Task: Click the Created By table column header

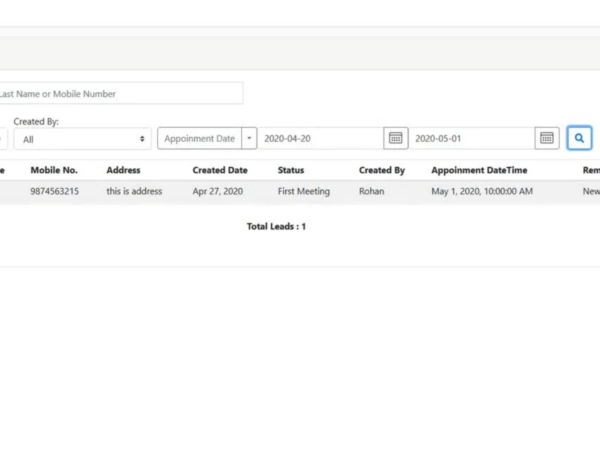Action: [x=382, y=170]
